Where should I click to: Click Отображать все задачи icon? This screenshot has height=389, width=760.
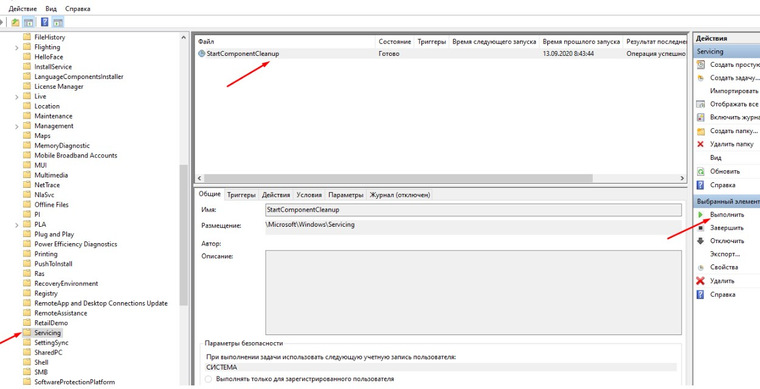click(x=700, y=104)
